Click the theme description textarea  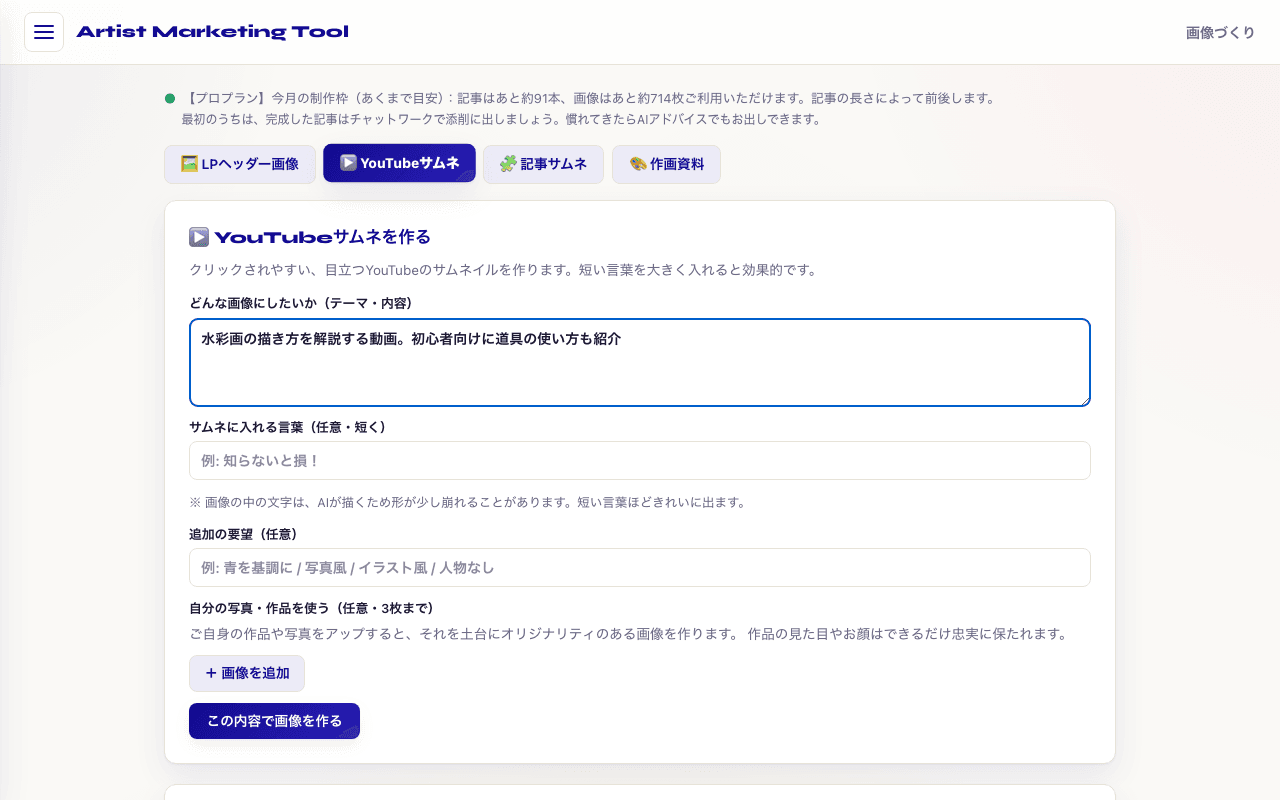(x=640, y=362)
